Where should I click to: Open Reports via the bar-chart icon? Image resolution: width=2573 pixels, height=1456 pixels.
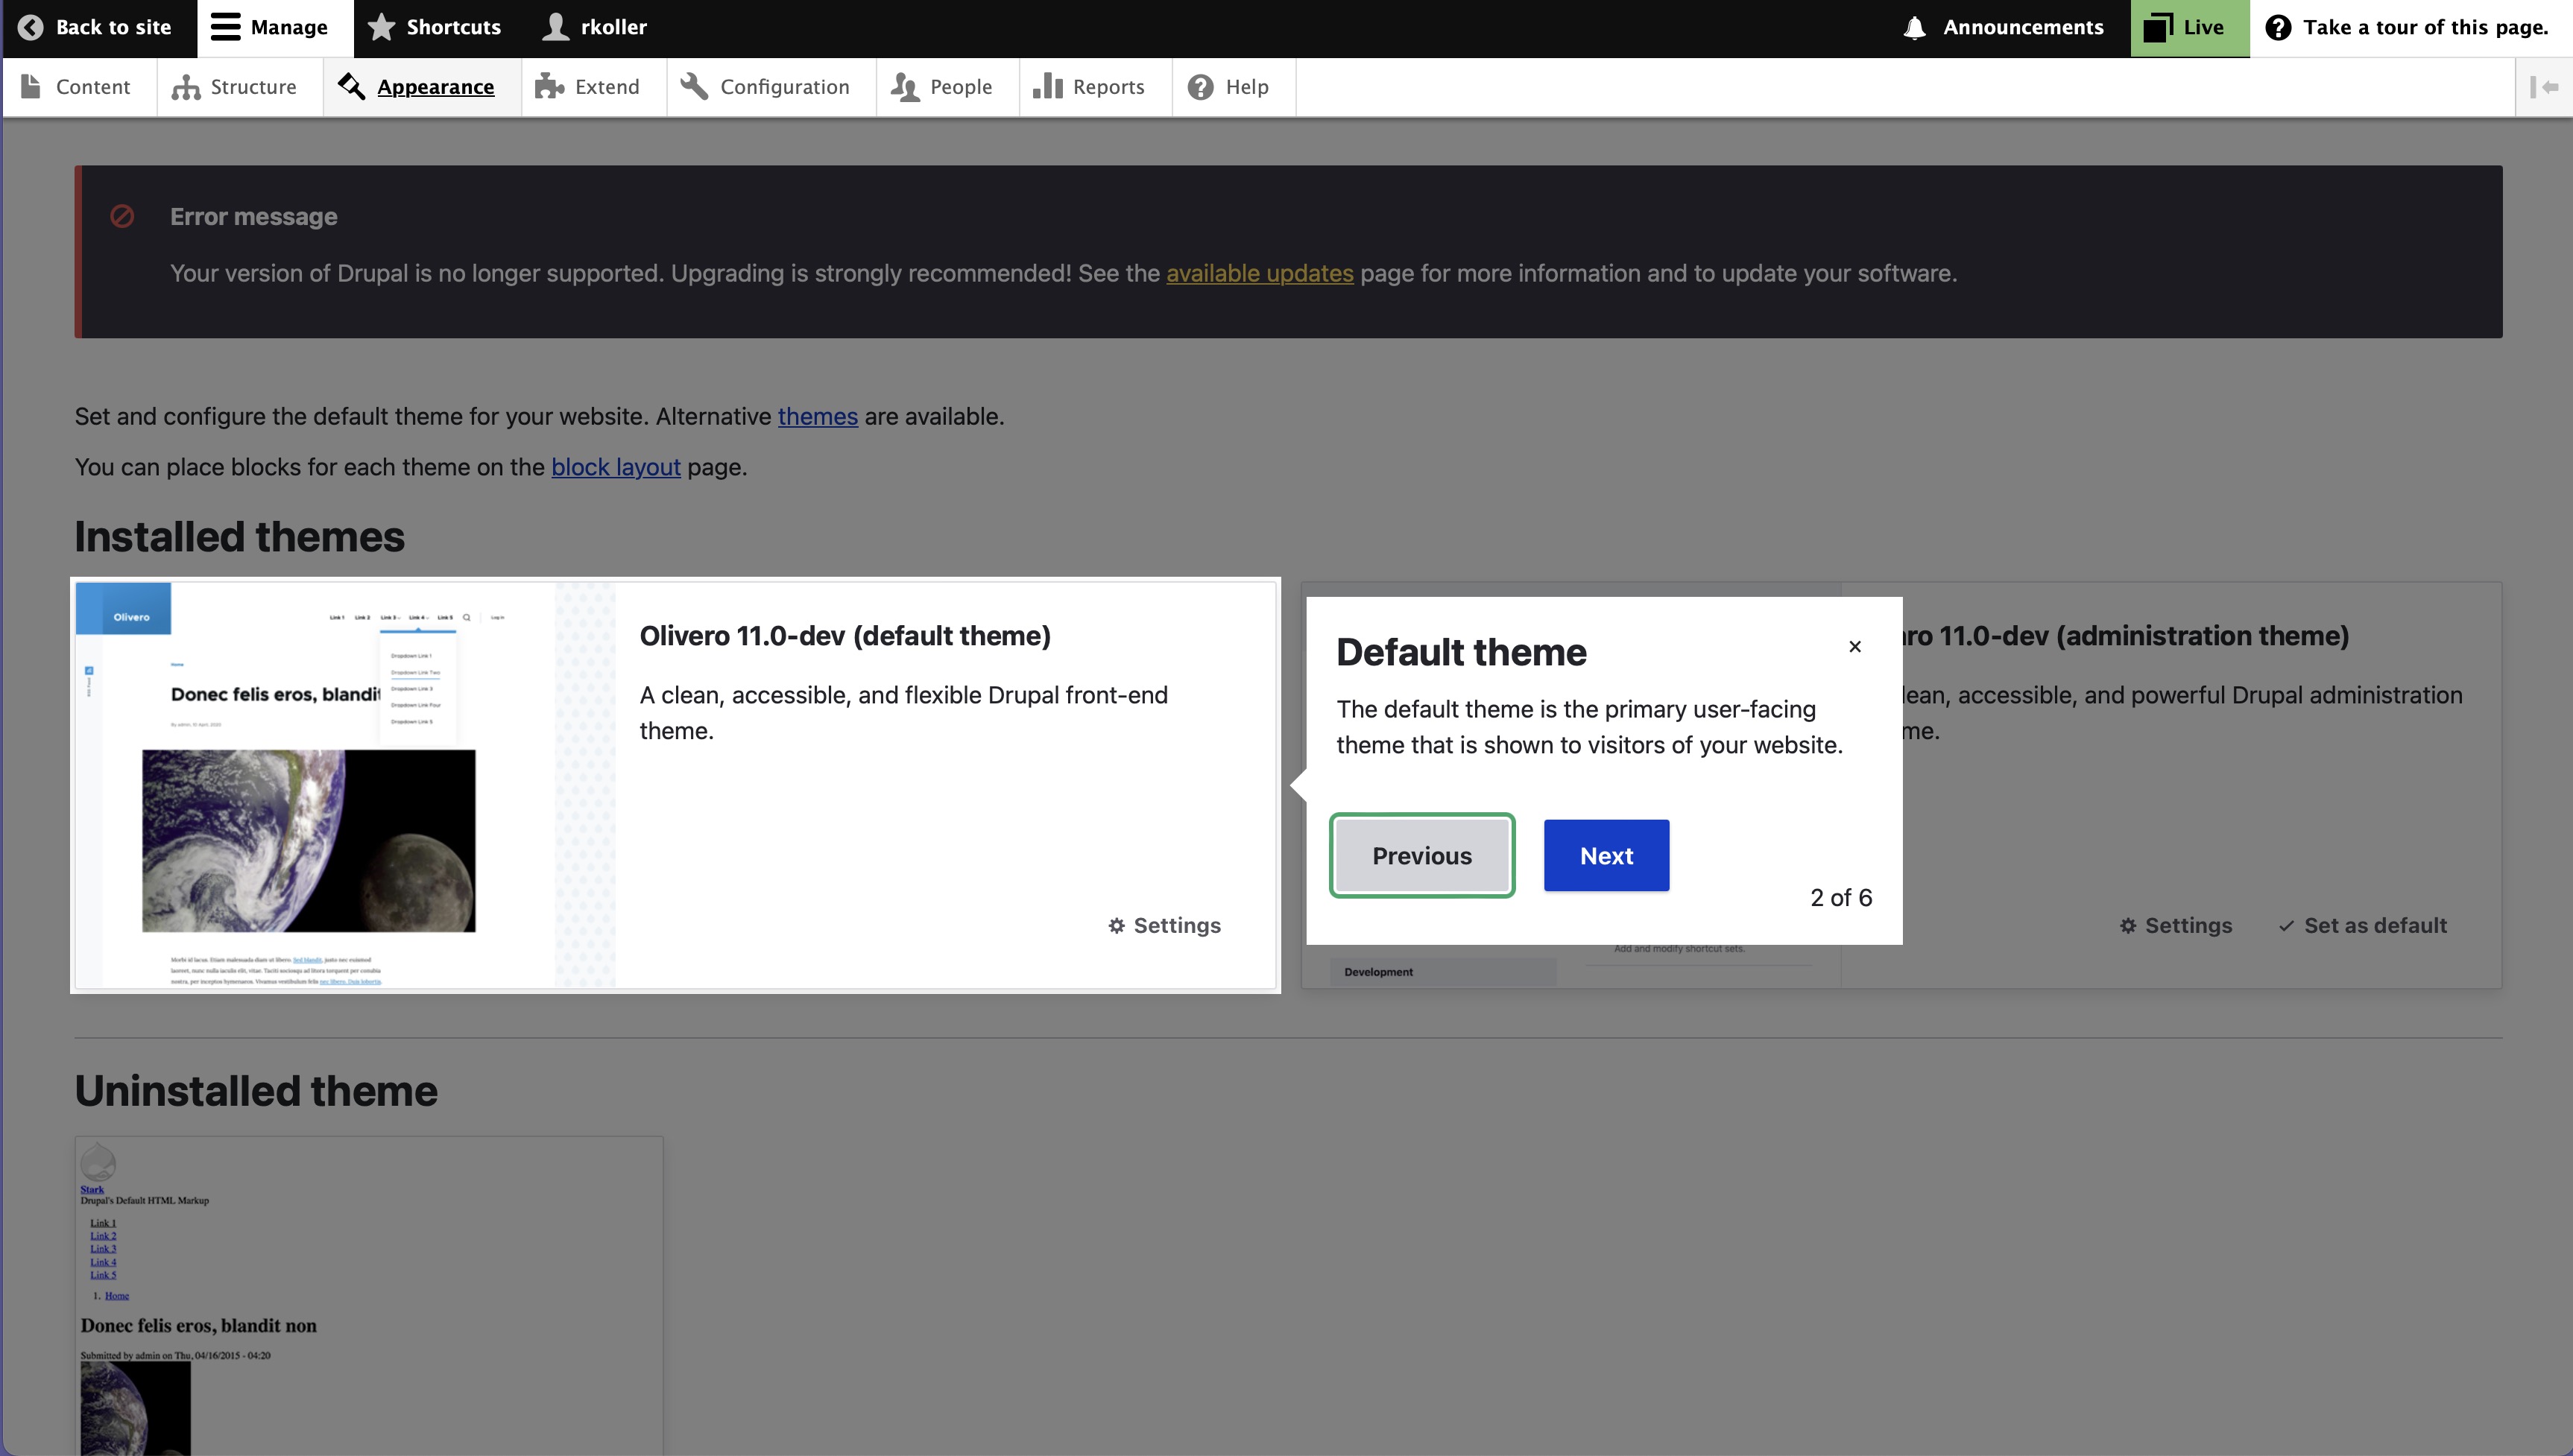[1047, 87]
